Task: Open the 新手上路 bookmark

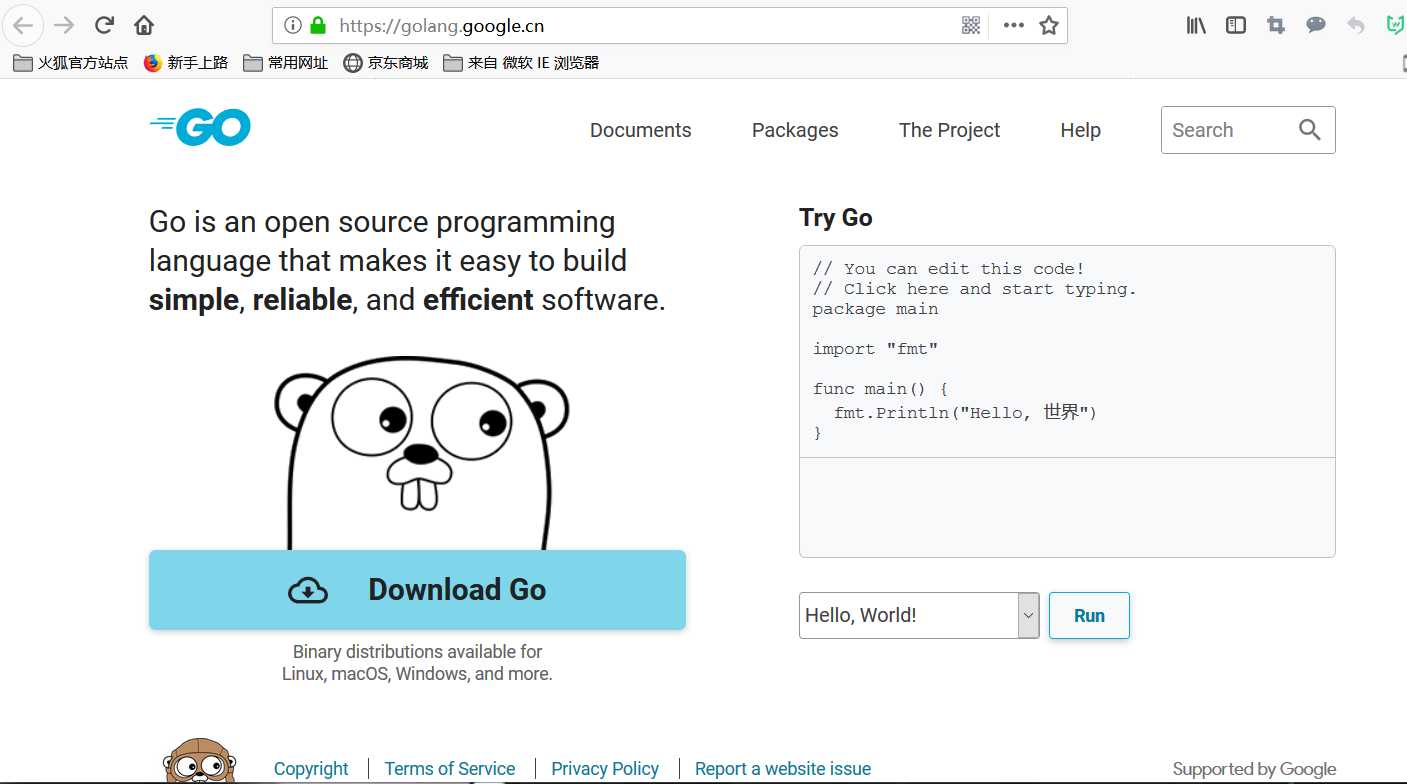Action: click(186, 63)
